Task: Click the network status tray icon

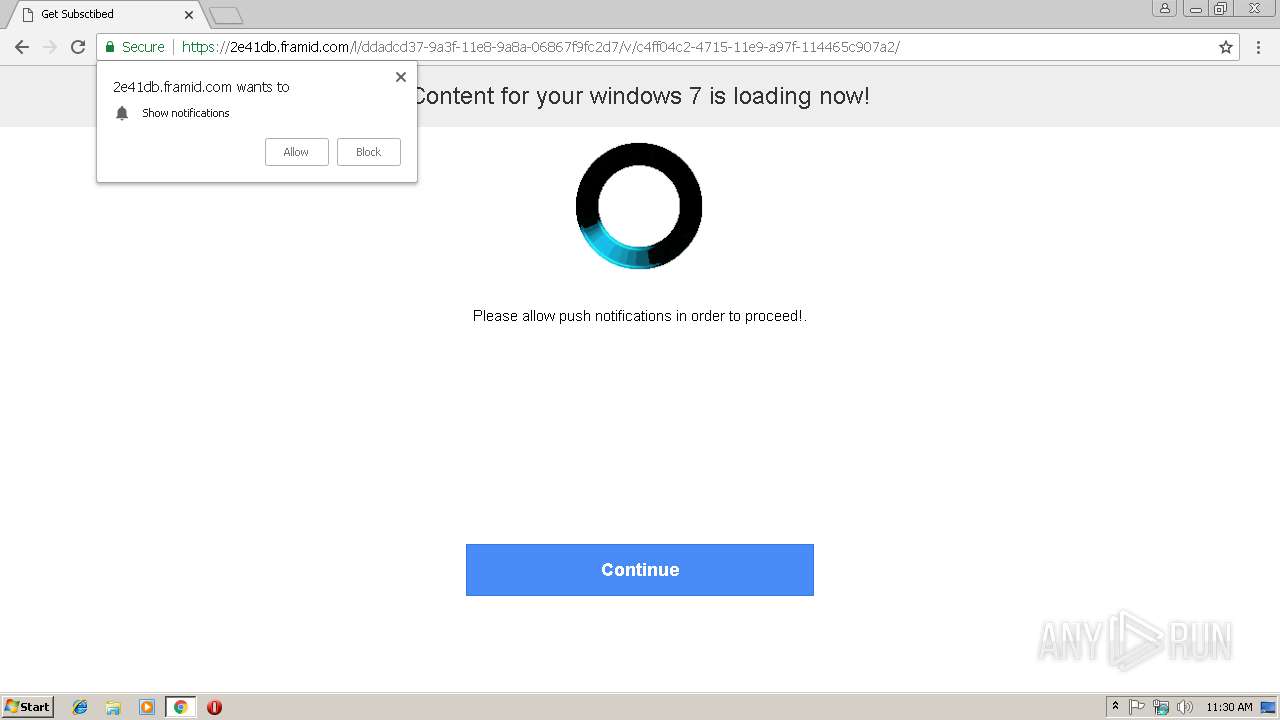Action: tap(1161, 707)
